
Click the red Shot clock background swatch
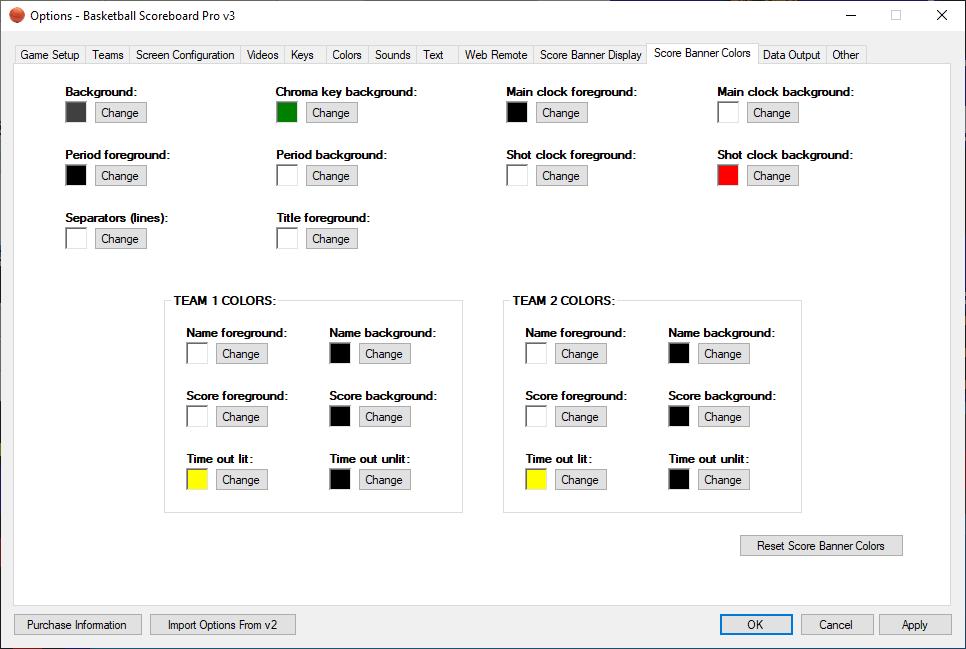tap(728, 176)
